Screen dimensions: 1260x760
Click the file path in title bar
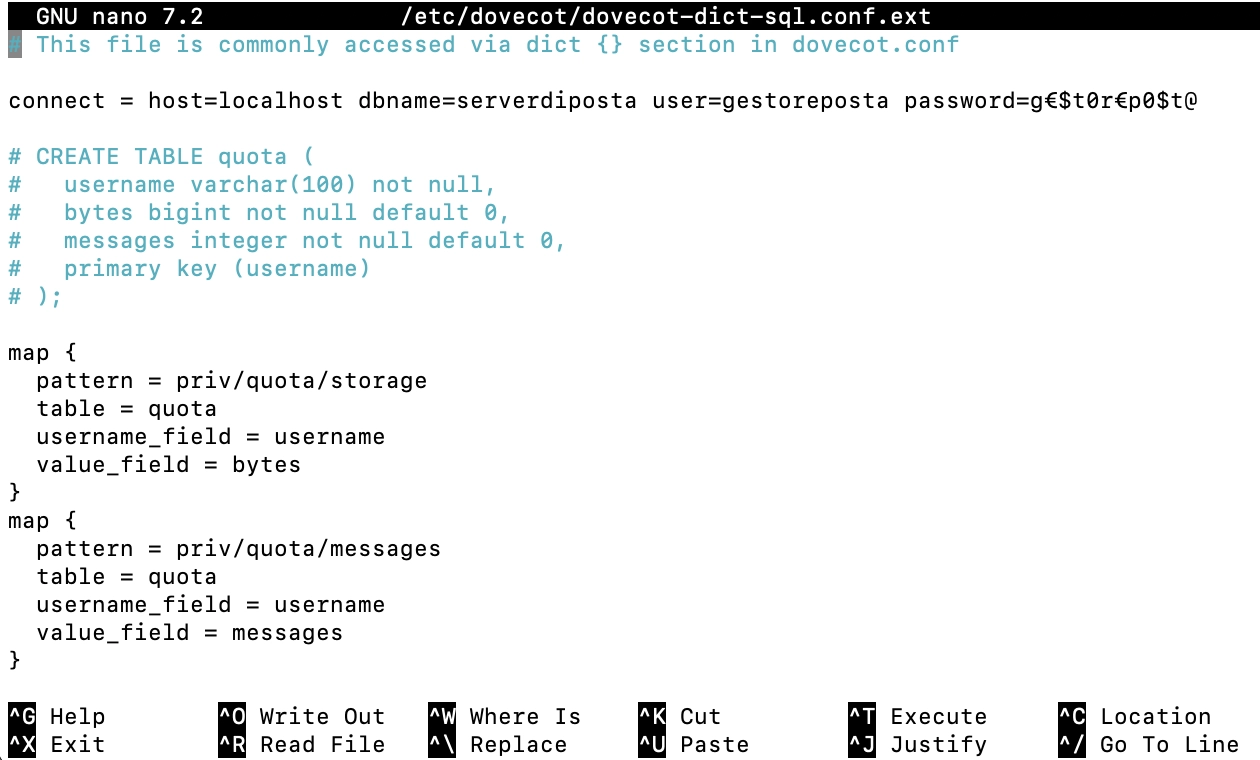pos(664,17)
